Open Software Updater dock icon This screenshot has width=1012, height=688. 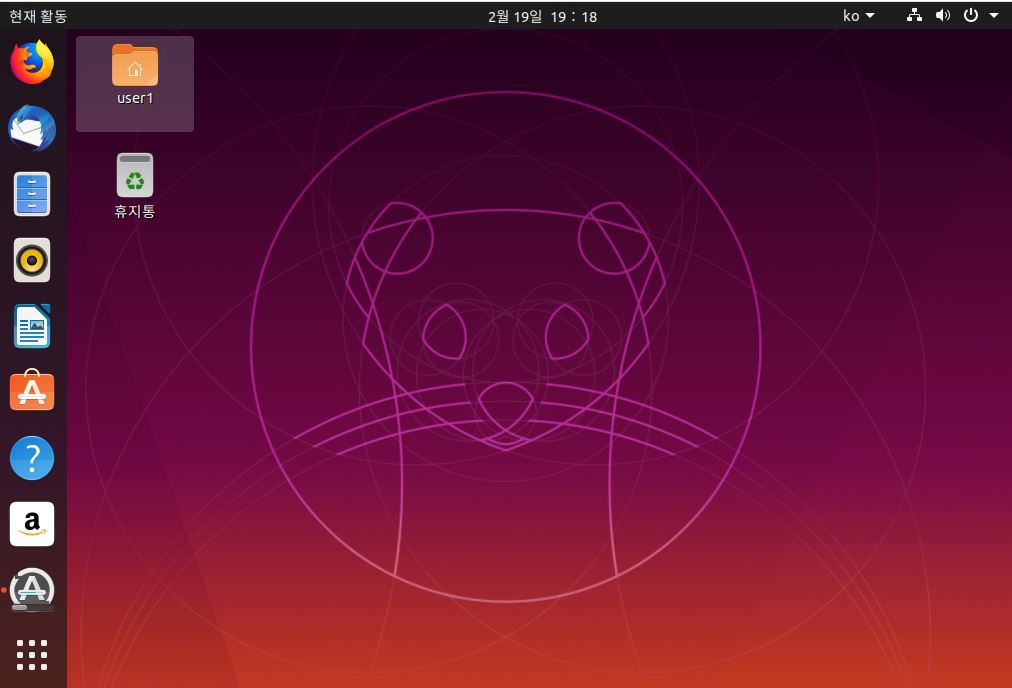(x=32, y=589)
